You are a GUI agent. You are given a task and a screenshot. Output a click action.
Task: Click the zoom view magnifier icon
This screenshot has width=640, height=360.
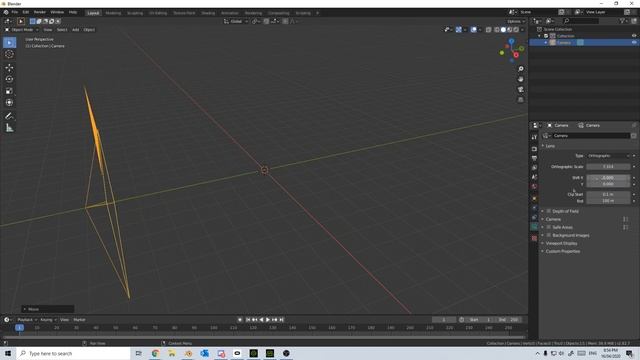pyautogui.click(x=521, y=69)
